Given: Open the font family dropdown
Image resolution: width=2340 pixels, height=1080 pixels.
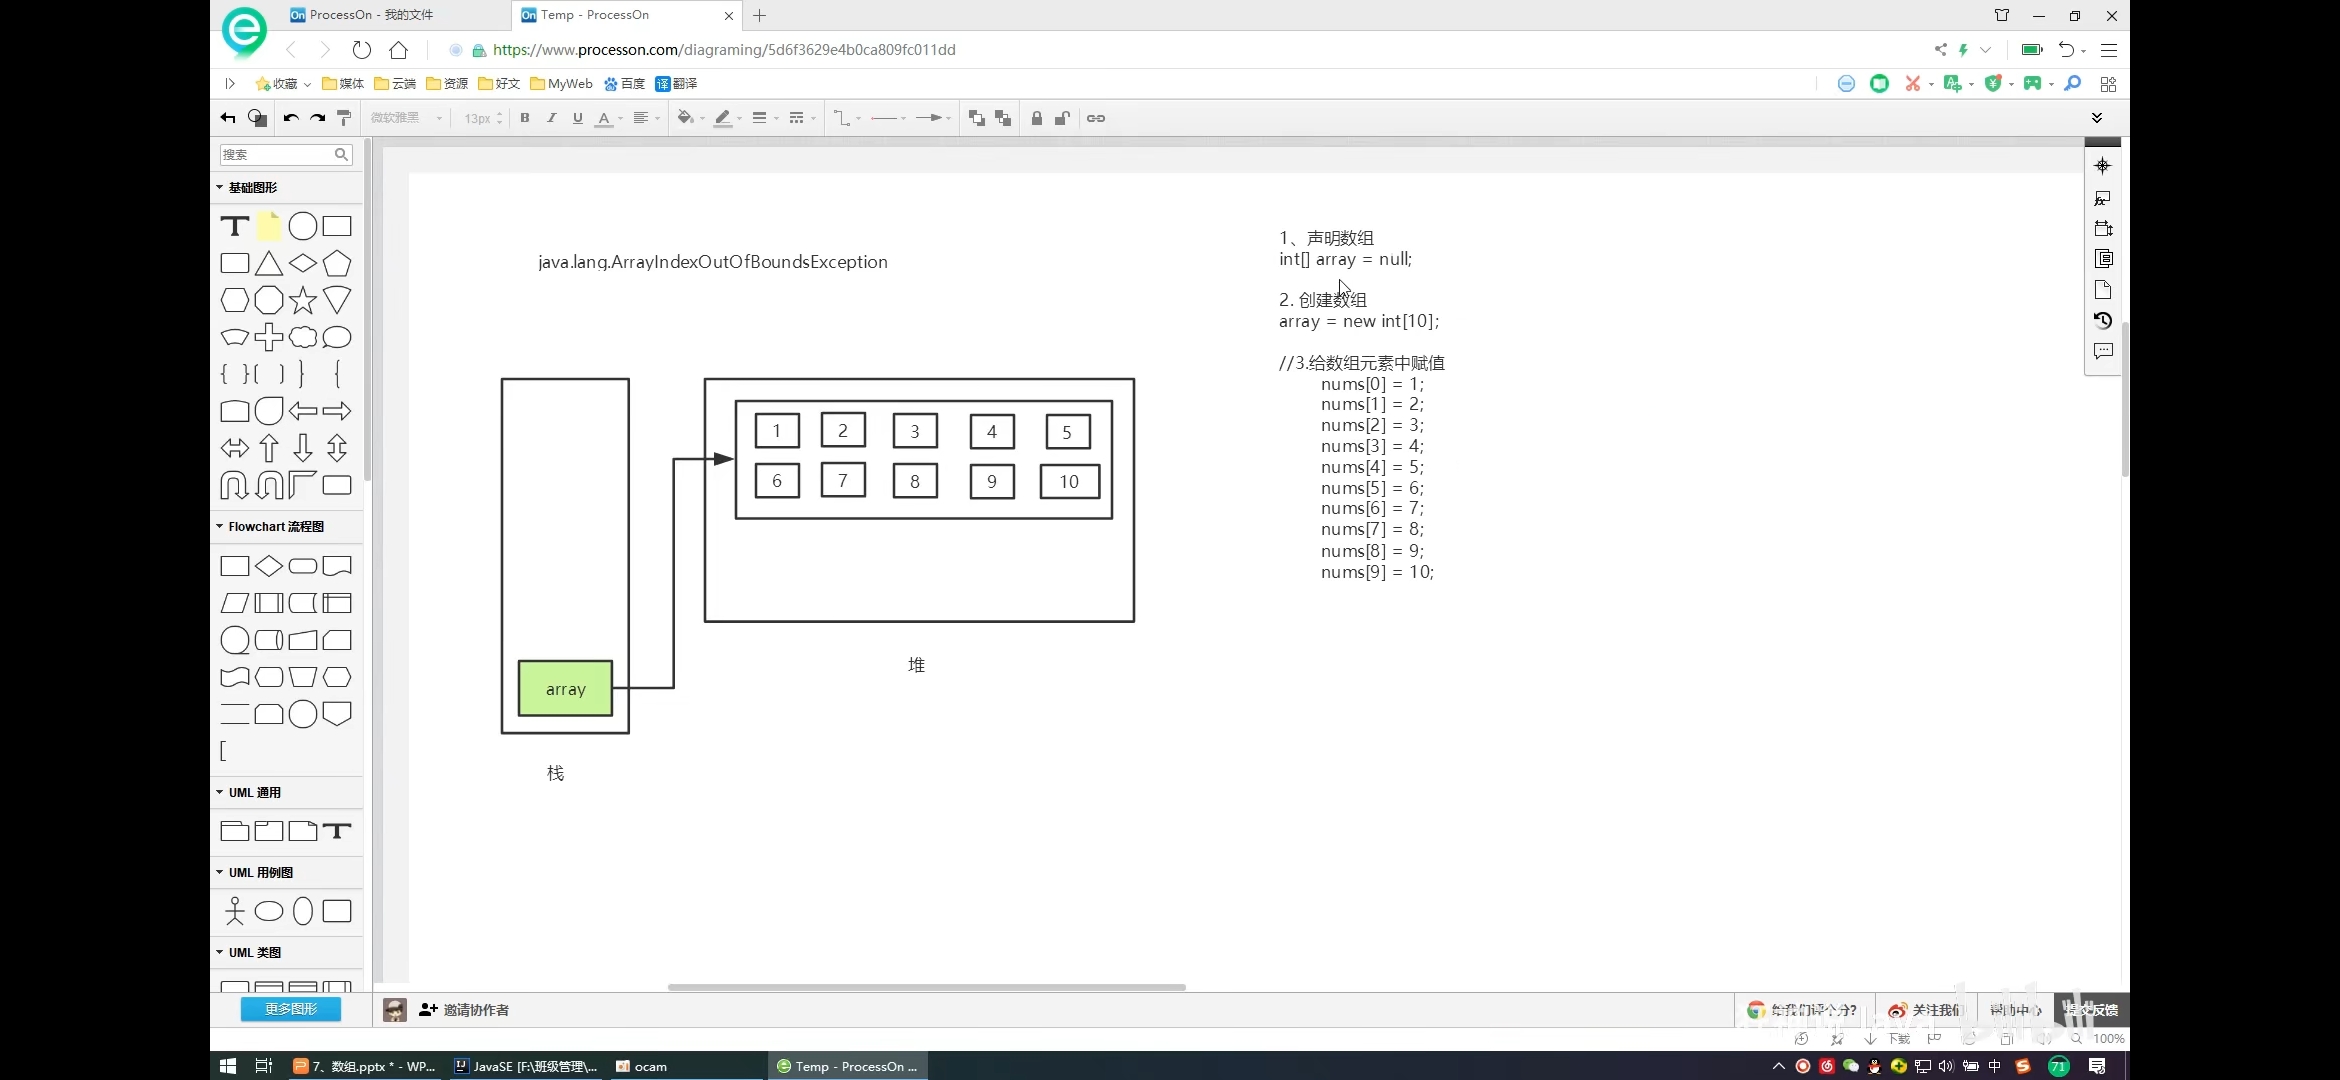Looking at the screenshot, I should pyautogui.click(x=406, y=118).
